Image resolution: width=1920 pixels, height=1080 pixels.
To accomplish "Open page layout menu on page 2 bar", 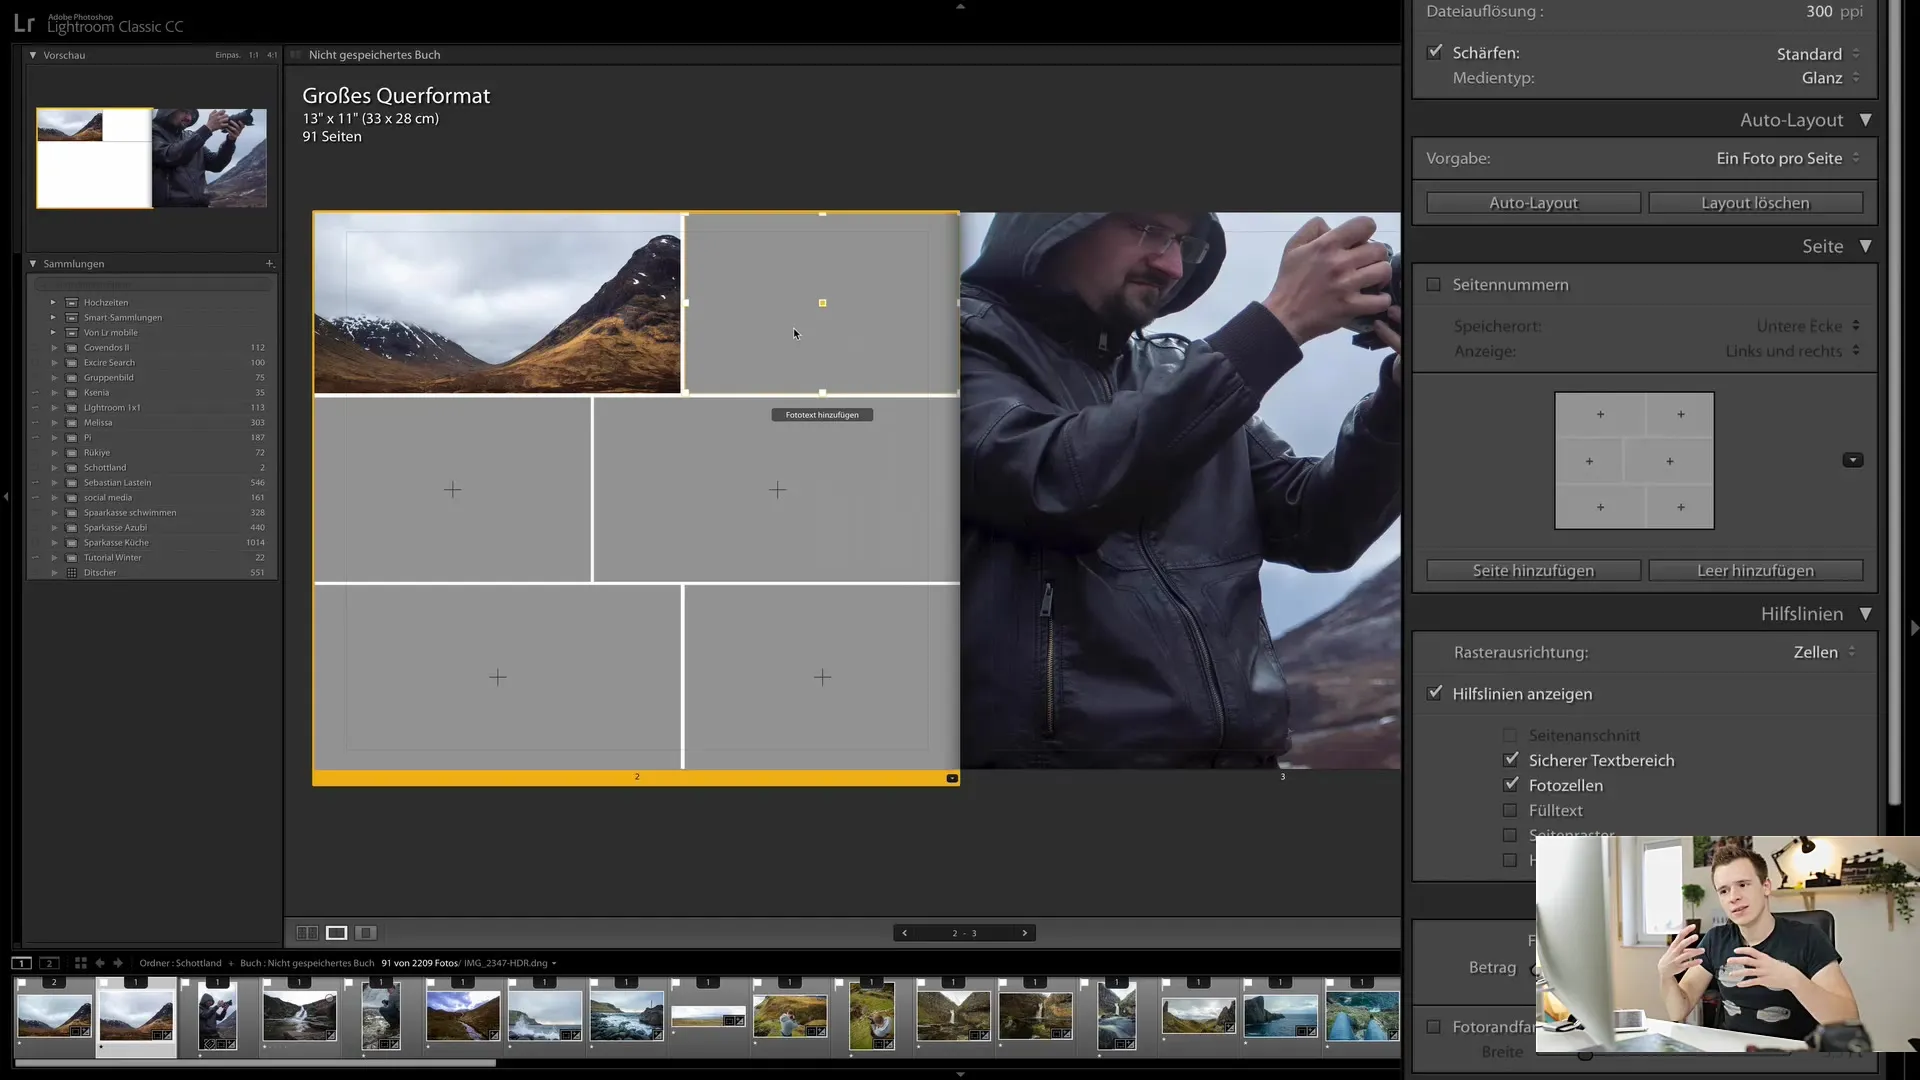I will [x=952, y=778].
